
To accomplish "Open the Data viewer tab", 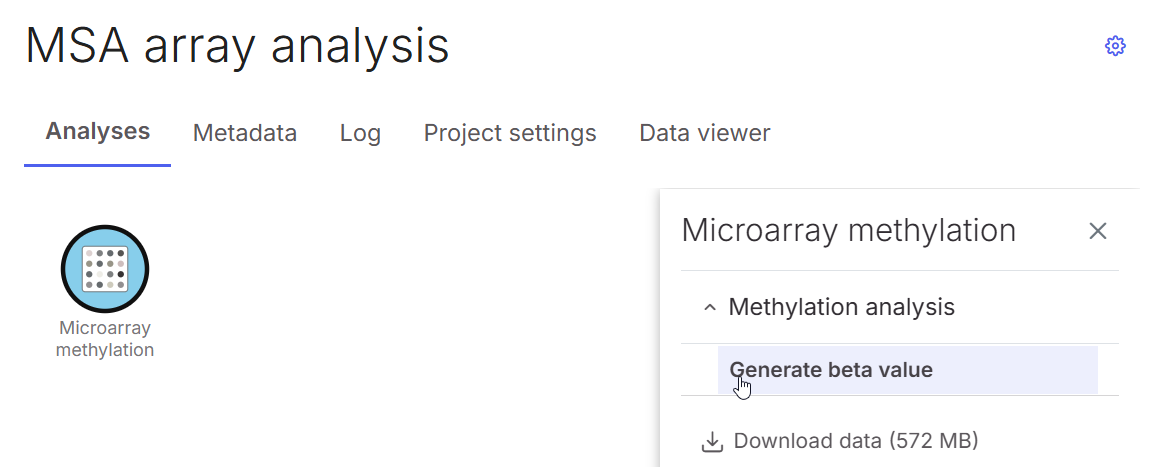I will [x=705, y=133].
